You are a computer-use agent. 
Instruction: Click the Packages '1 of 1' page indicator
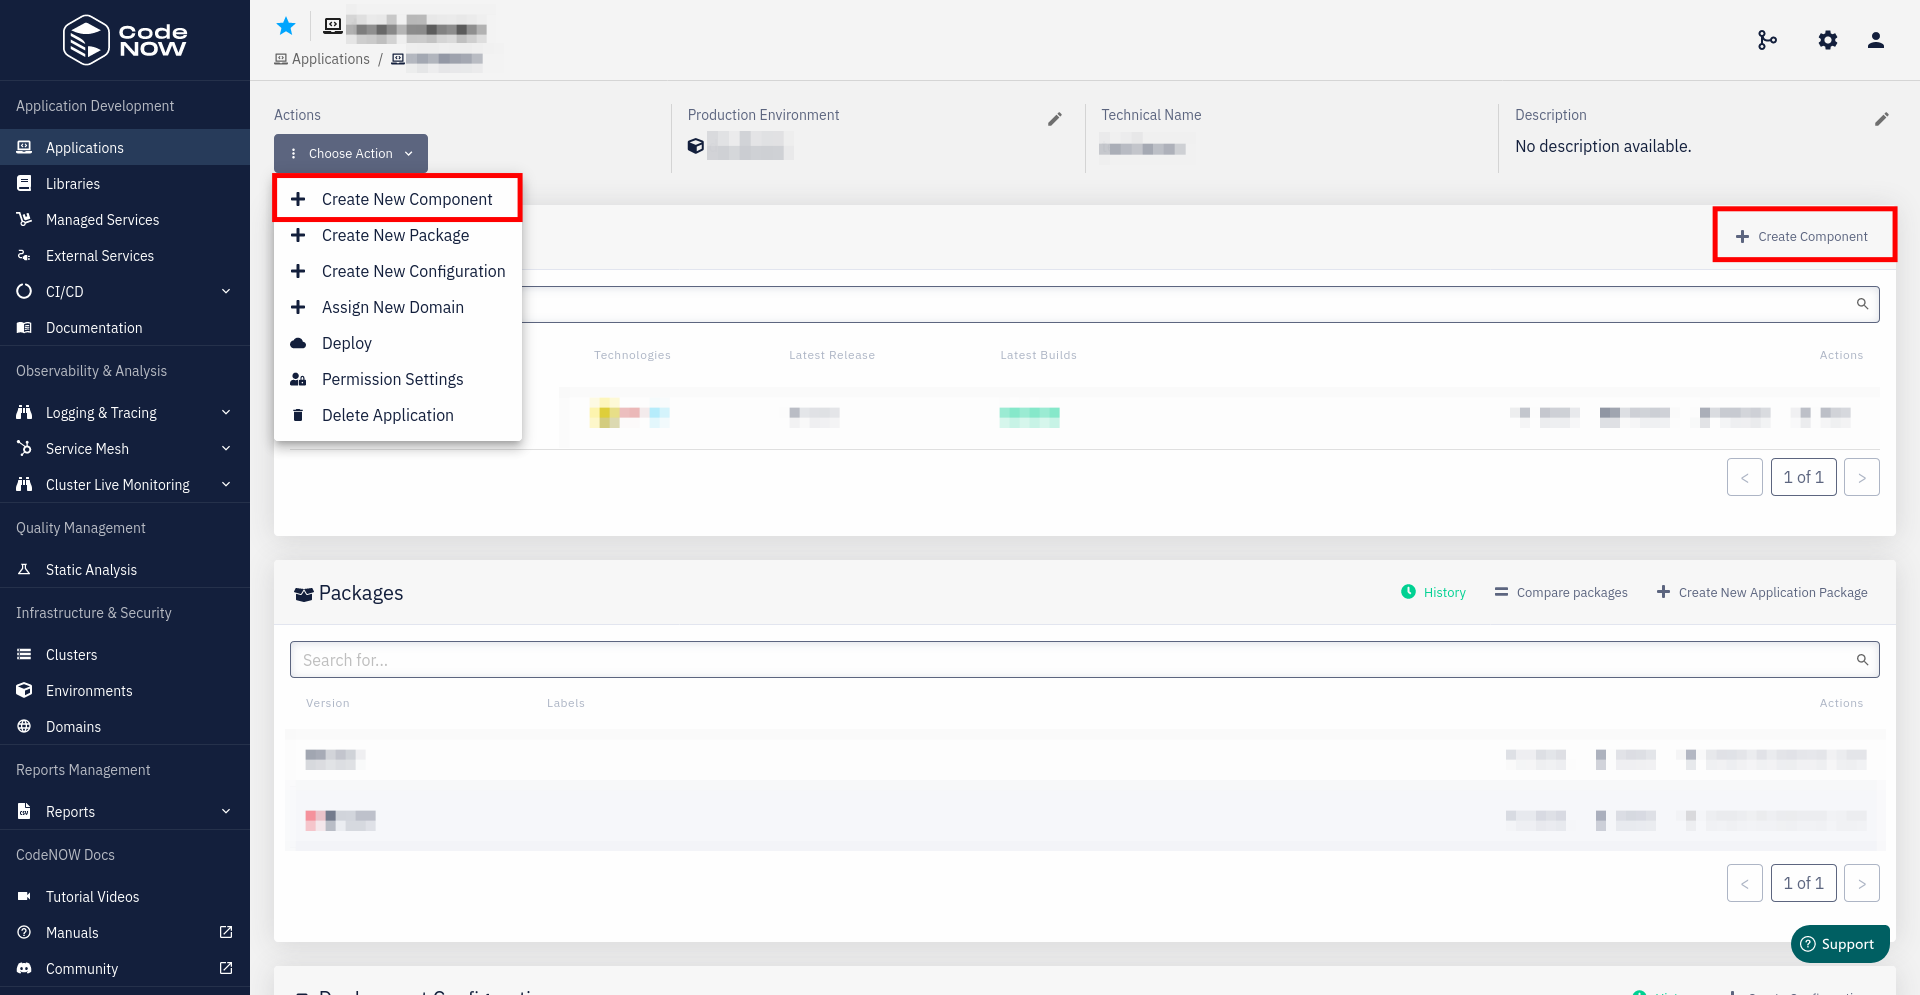tap(1803, 883)
